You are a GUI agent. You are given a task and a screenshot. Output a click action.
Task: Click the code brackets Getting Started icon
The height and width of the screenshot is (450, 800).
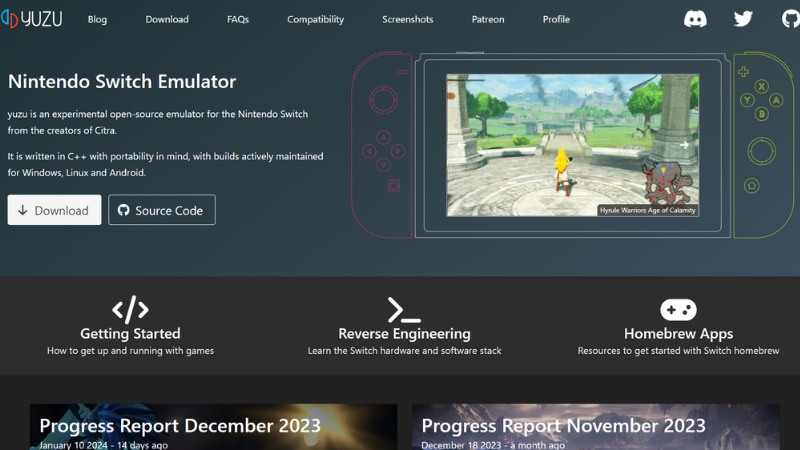tap(130, 309)
